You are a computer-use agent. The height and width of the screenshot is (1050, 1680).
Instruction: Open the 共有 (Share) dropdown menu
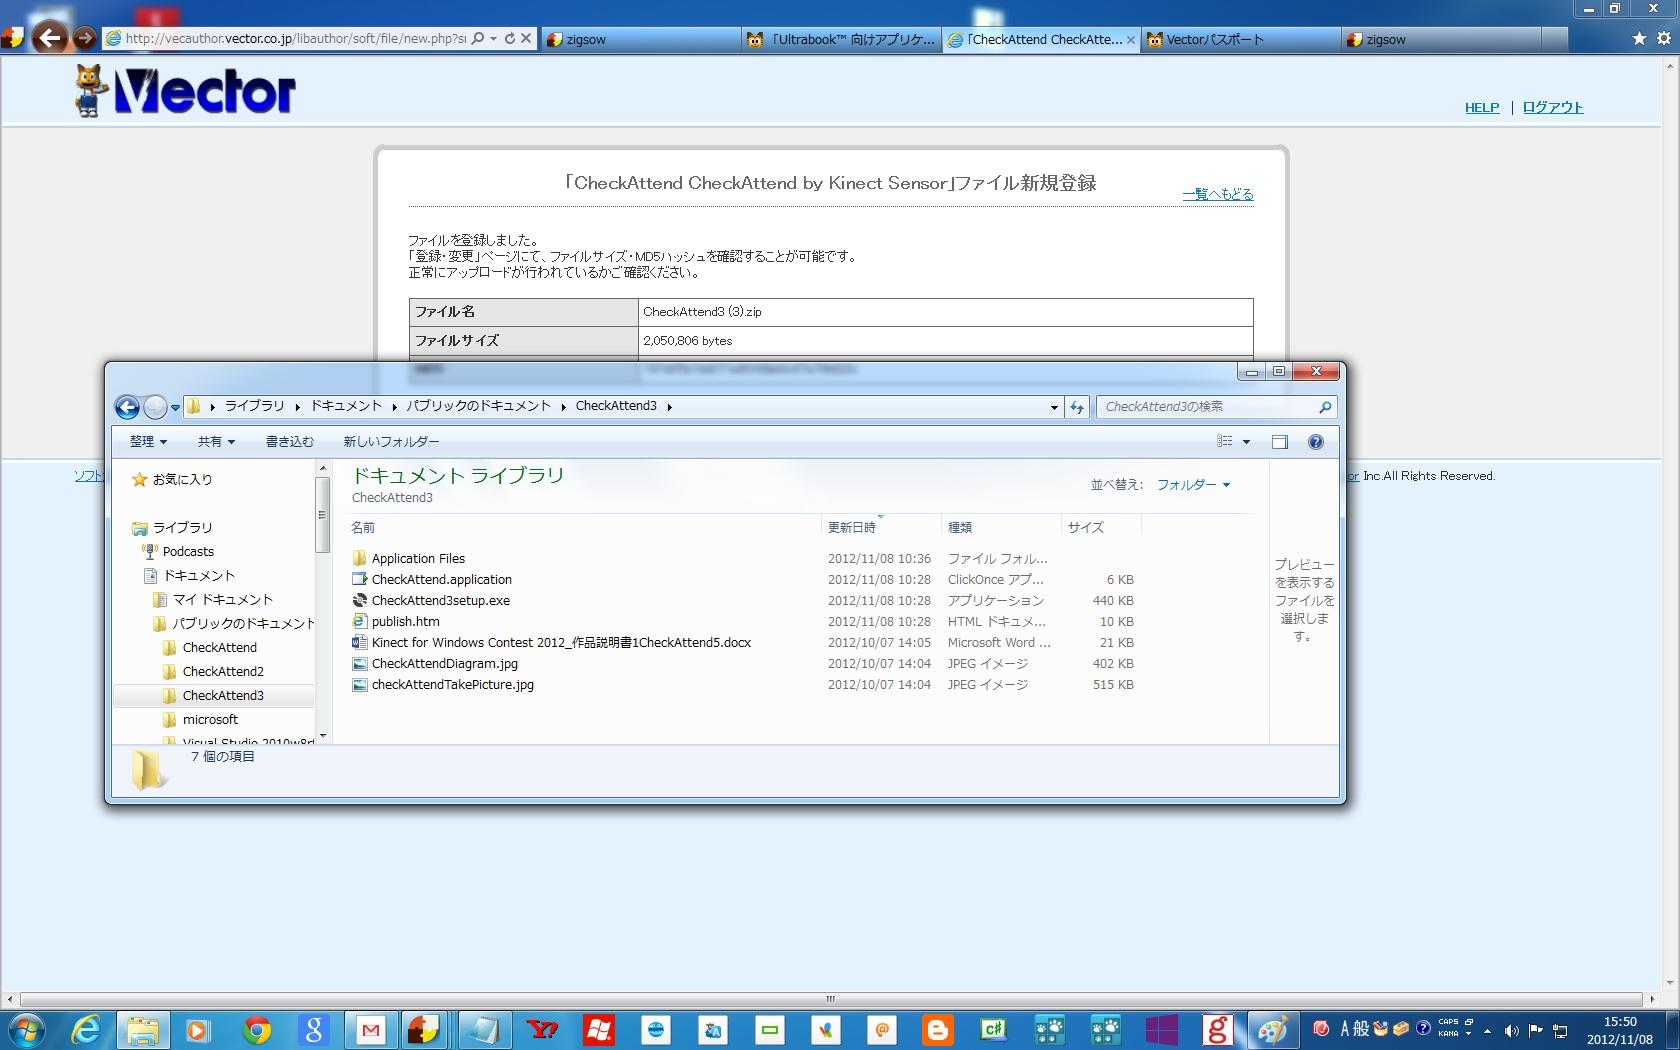tap(216, 442)
